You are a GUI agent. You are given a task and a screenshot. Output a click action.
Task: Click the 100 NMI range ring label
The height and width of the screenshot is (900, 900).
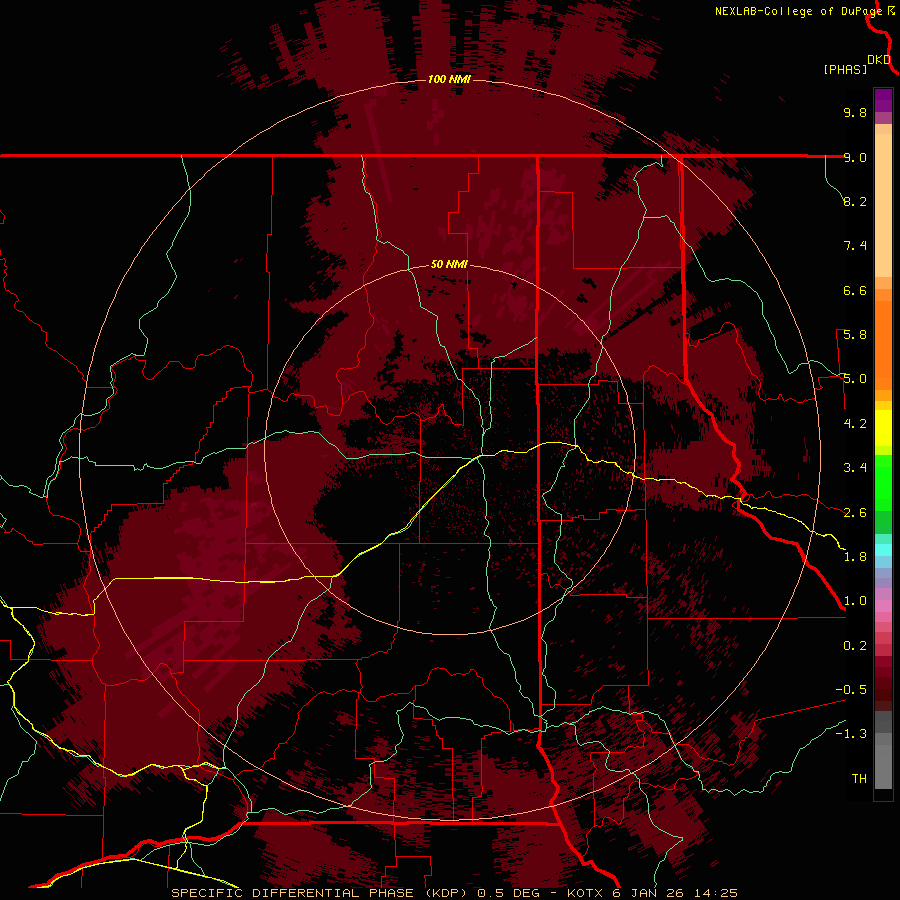449,79
